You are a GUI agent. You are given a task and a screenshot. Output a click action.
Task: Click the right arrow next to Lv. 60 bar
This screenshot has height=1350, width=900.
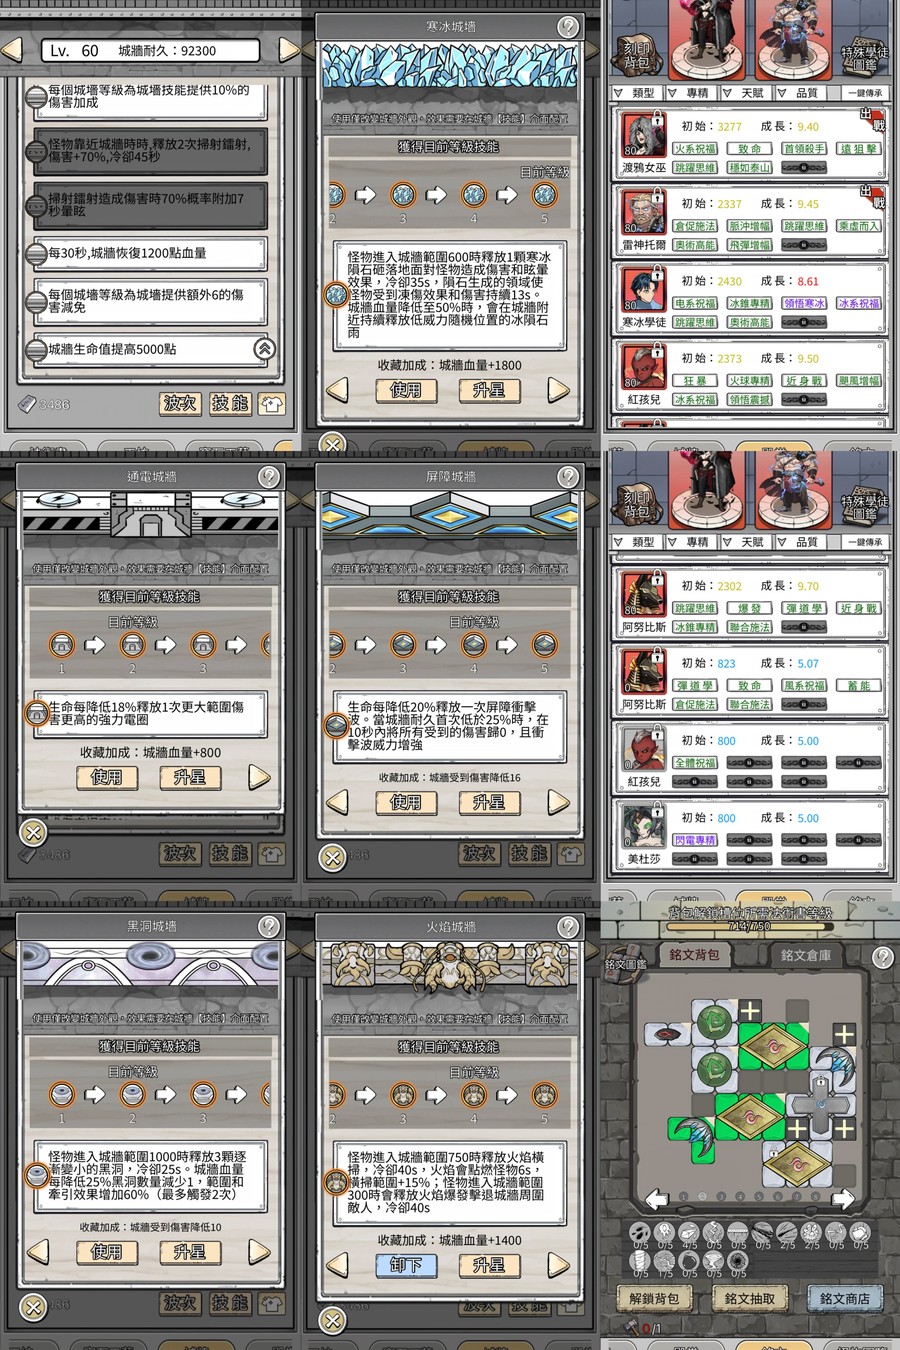point(289,50)
